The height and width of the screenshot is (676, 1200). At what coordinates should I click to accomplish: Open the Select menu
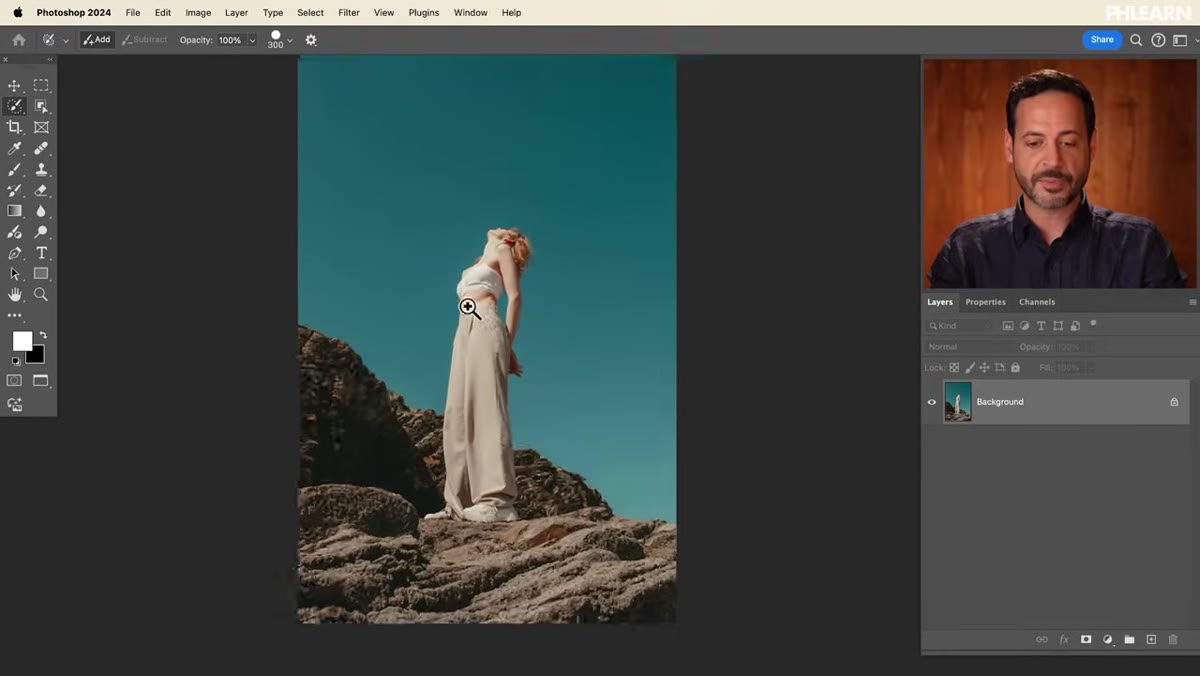point(310,13)
